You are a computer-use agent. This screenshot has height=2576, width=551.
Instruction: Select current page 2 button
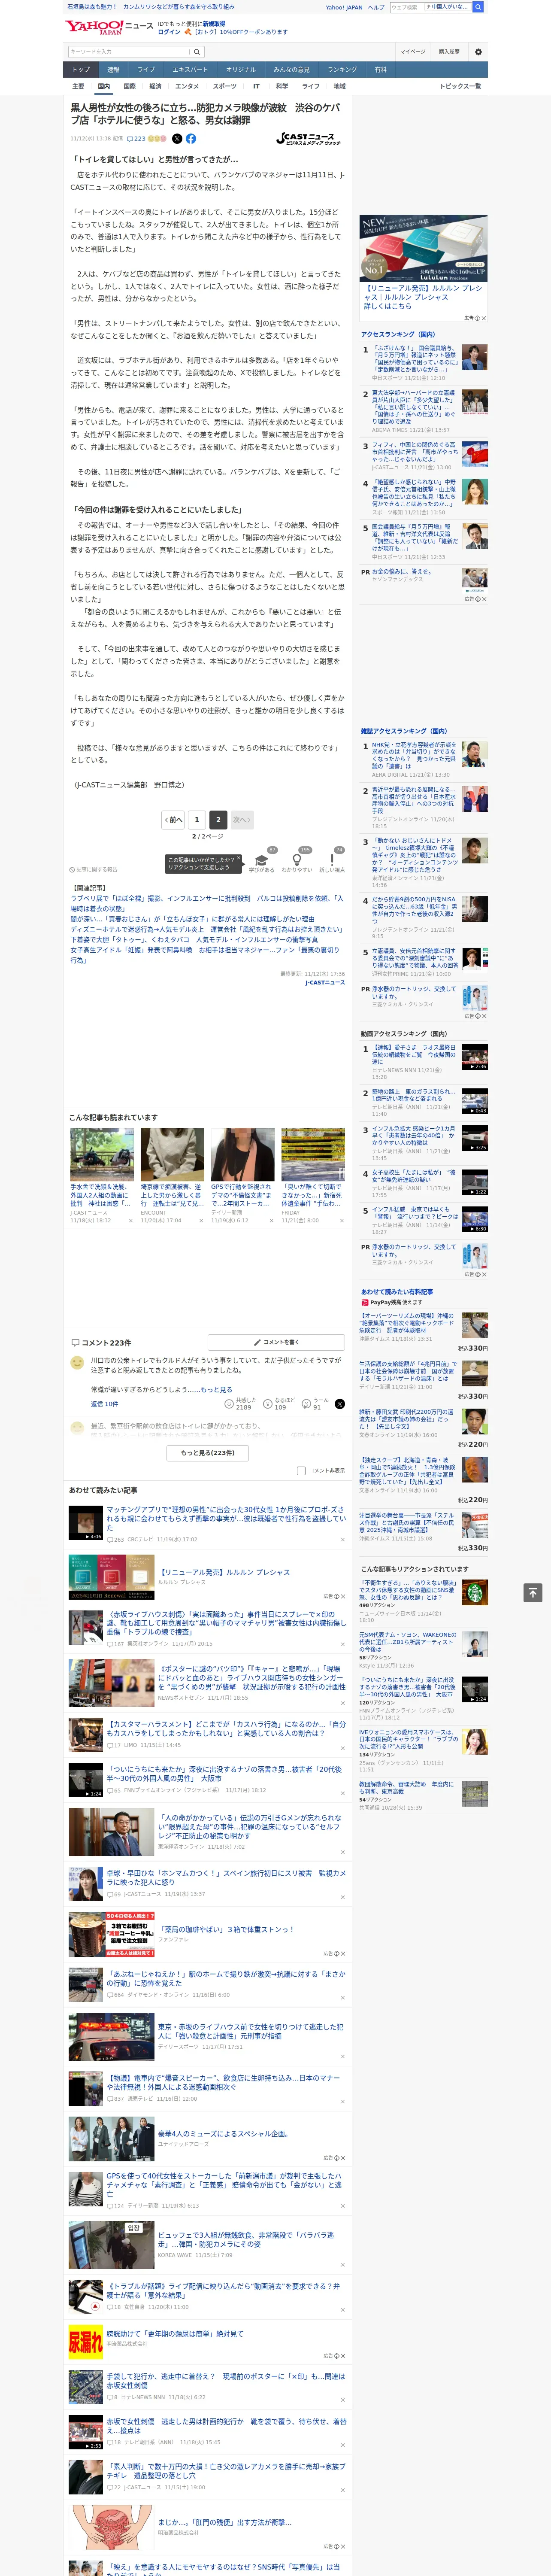coord(217,819)
